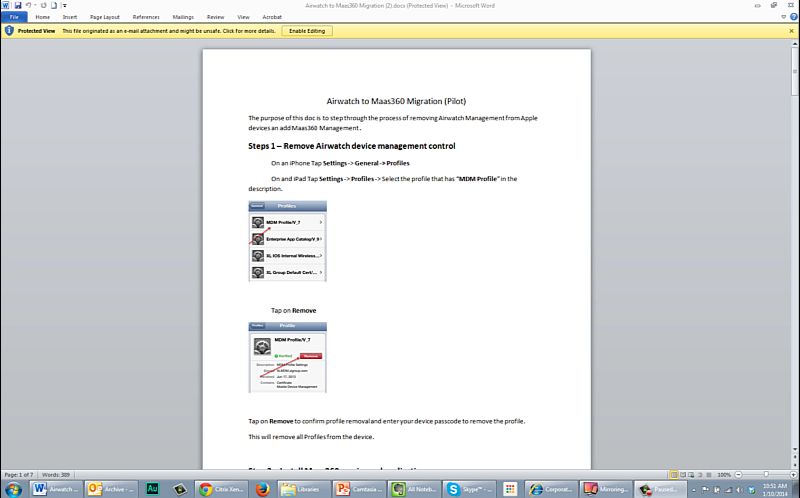Viewport: 800px width, 498px height.
Task: Show hidden system tray icons arrow
Action: 694,490
